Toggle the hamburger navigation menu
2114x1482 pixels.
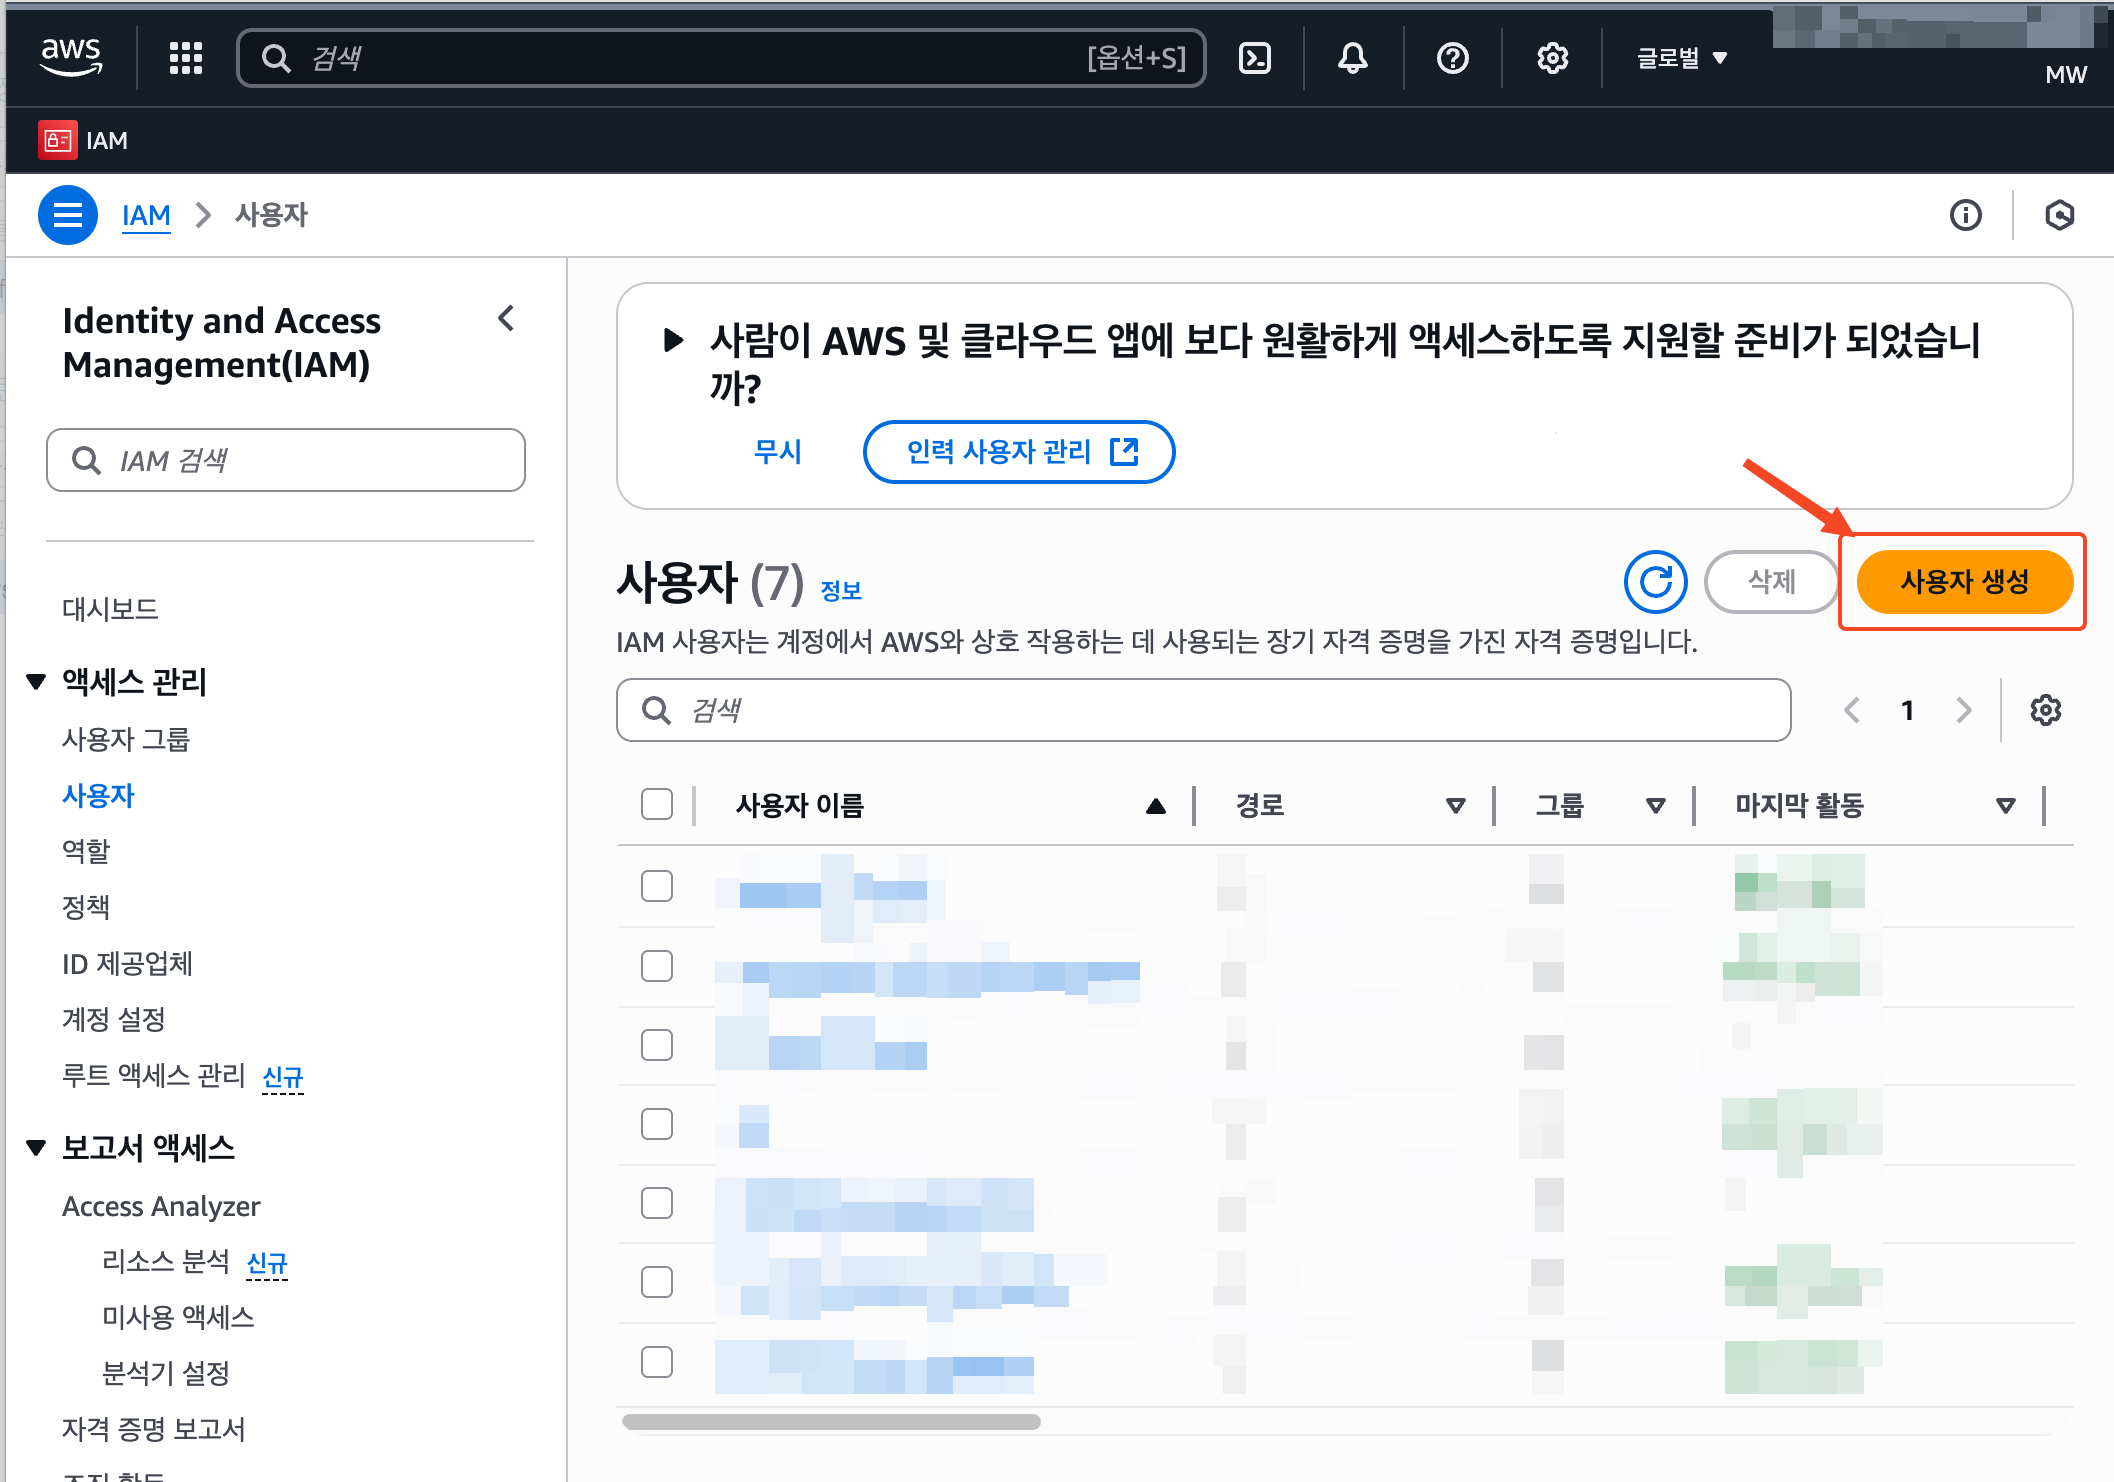68,215
